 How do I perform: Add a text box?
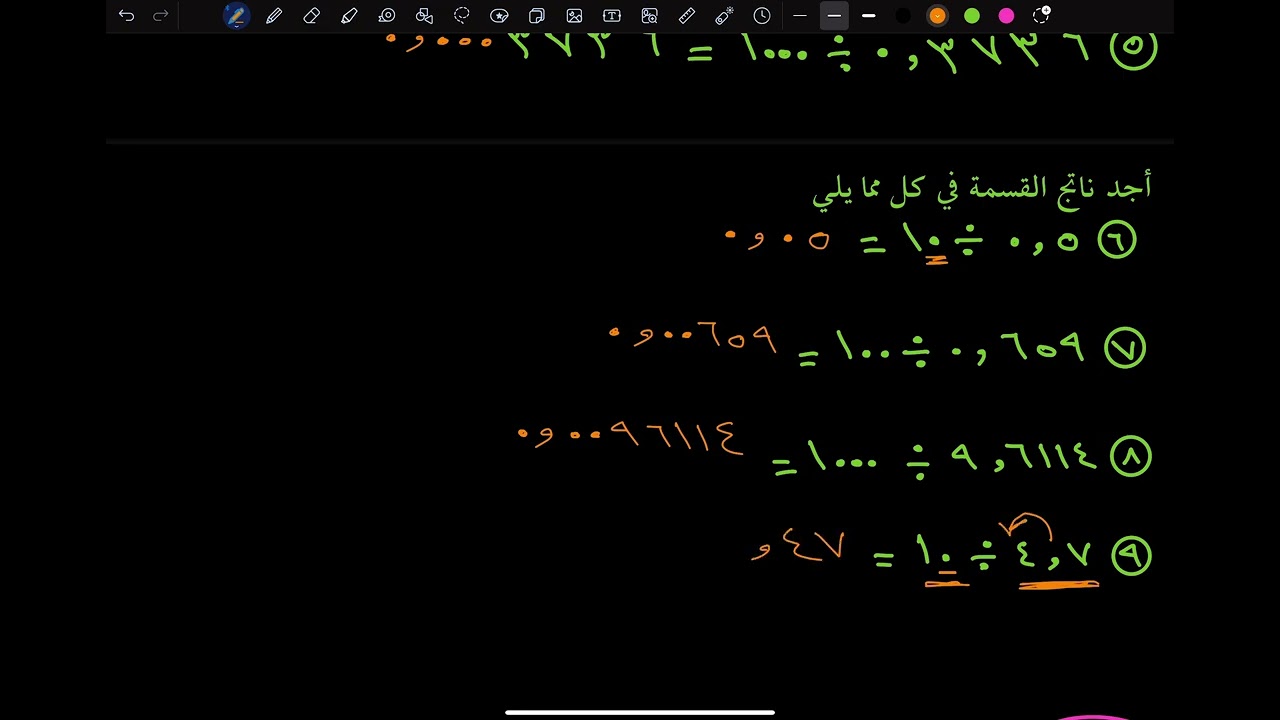coord(611,15)
